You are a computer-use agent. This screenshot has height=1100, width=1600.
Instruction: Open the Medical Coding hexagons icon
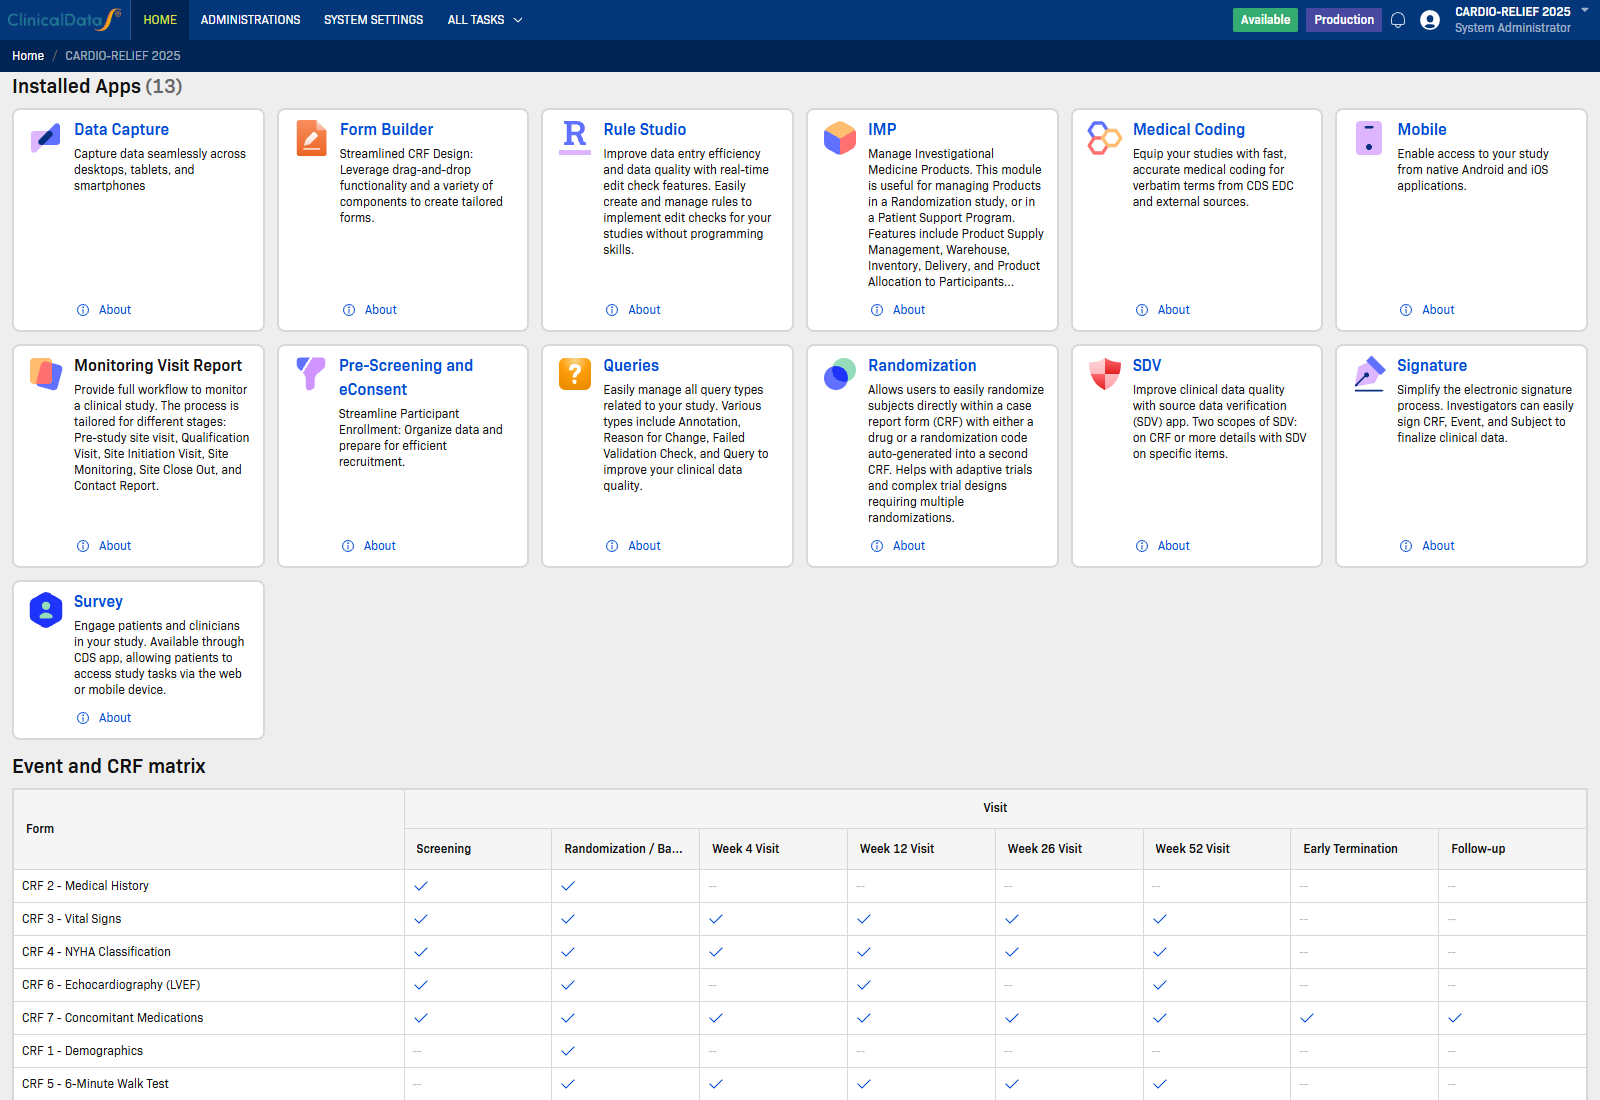1104,138
